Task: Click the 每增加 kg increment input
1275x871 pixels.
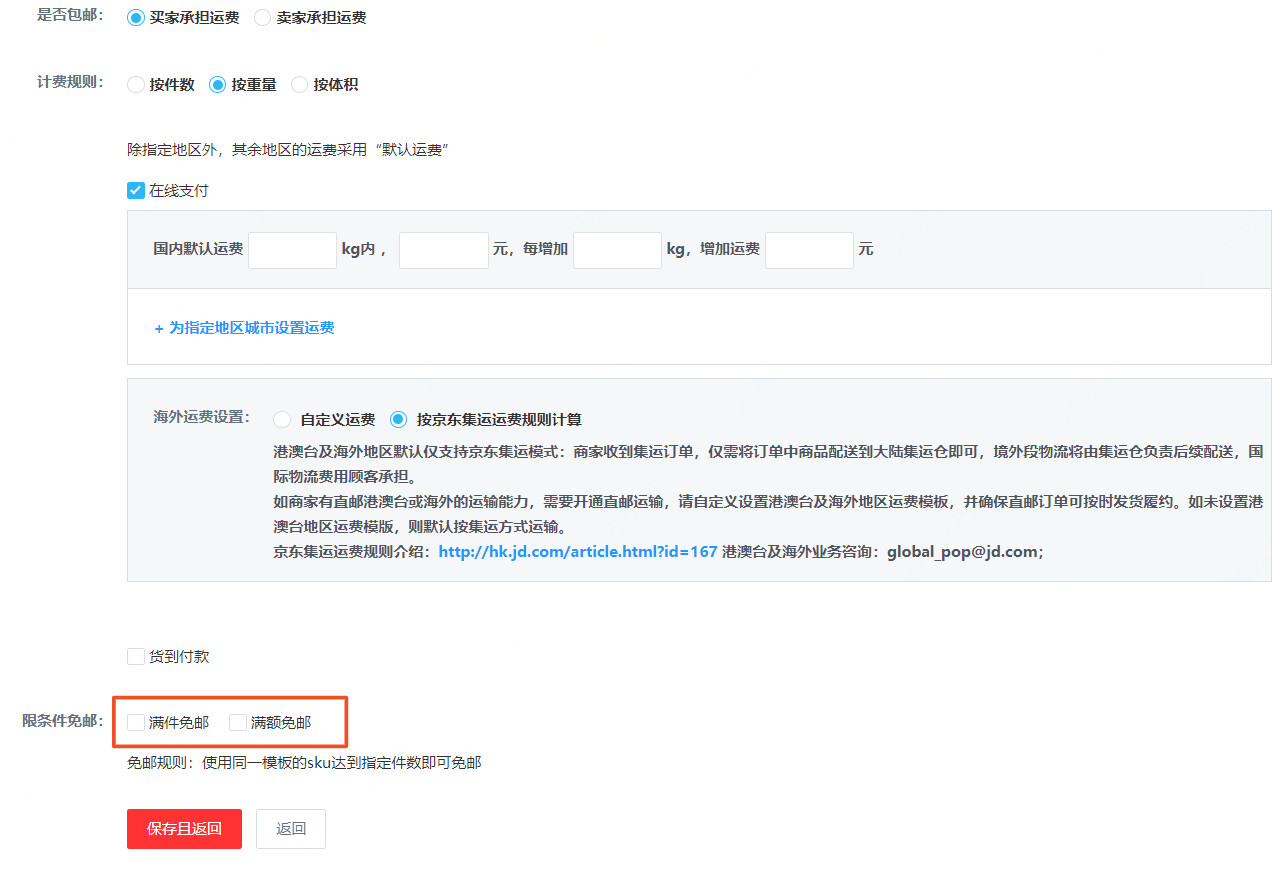Action: 617,250
